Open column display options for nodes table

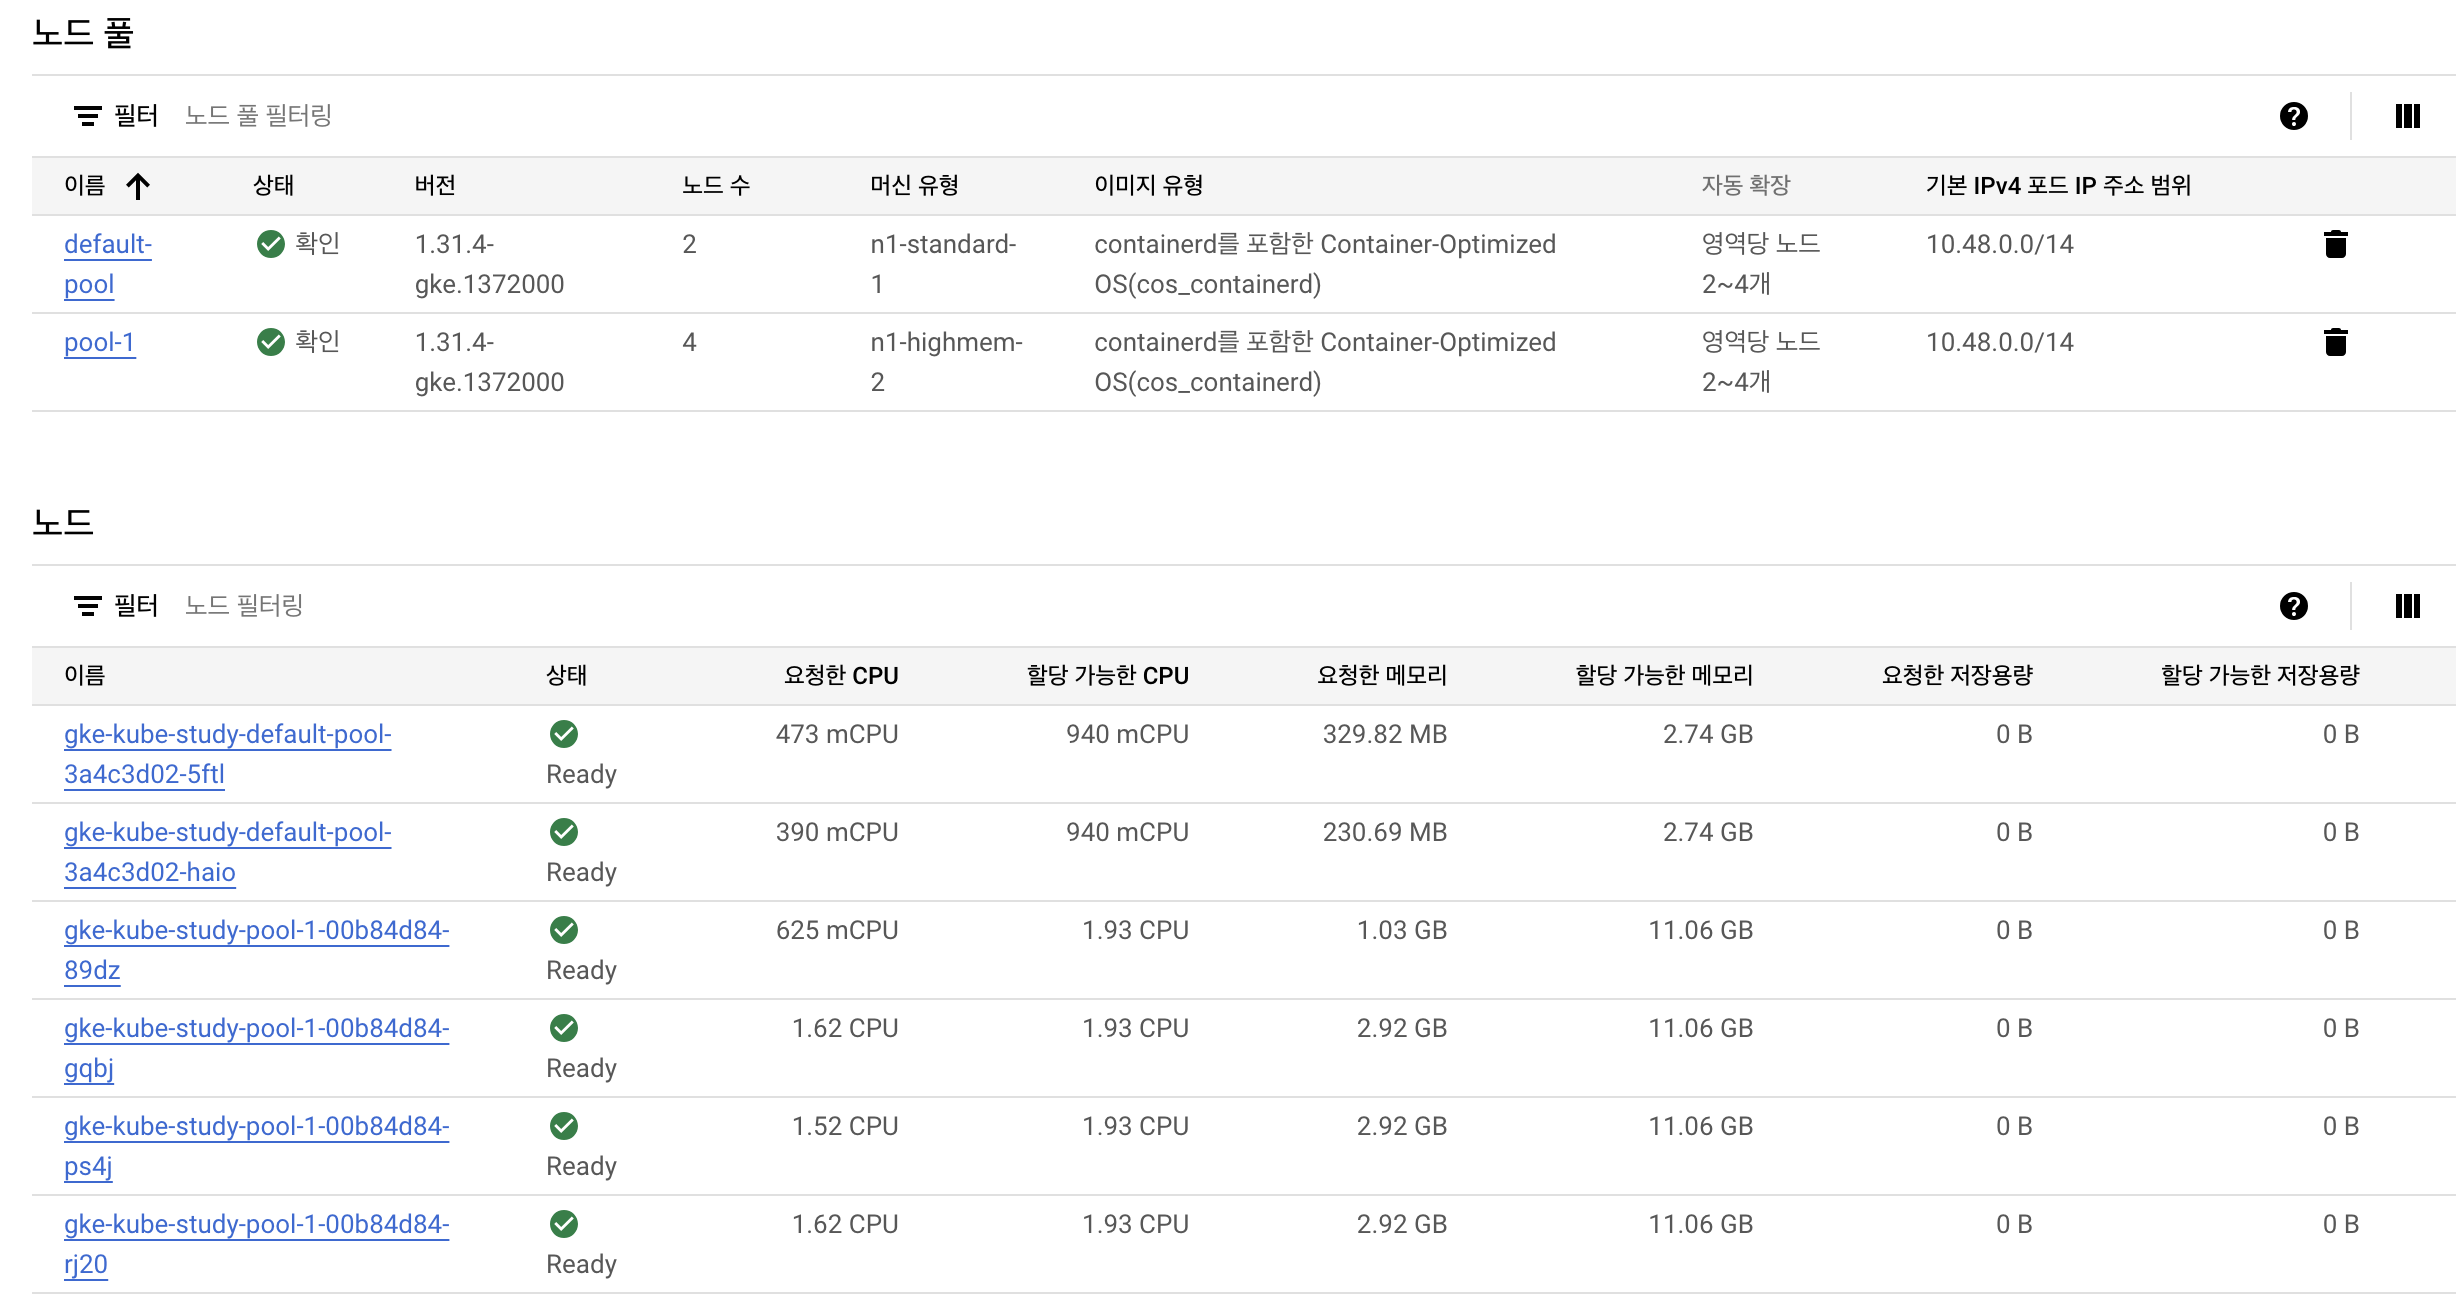(x=2407, y=606)
